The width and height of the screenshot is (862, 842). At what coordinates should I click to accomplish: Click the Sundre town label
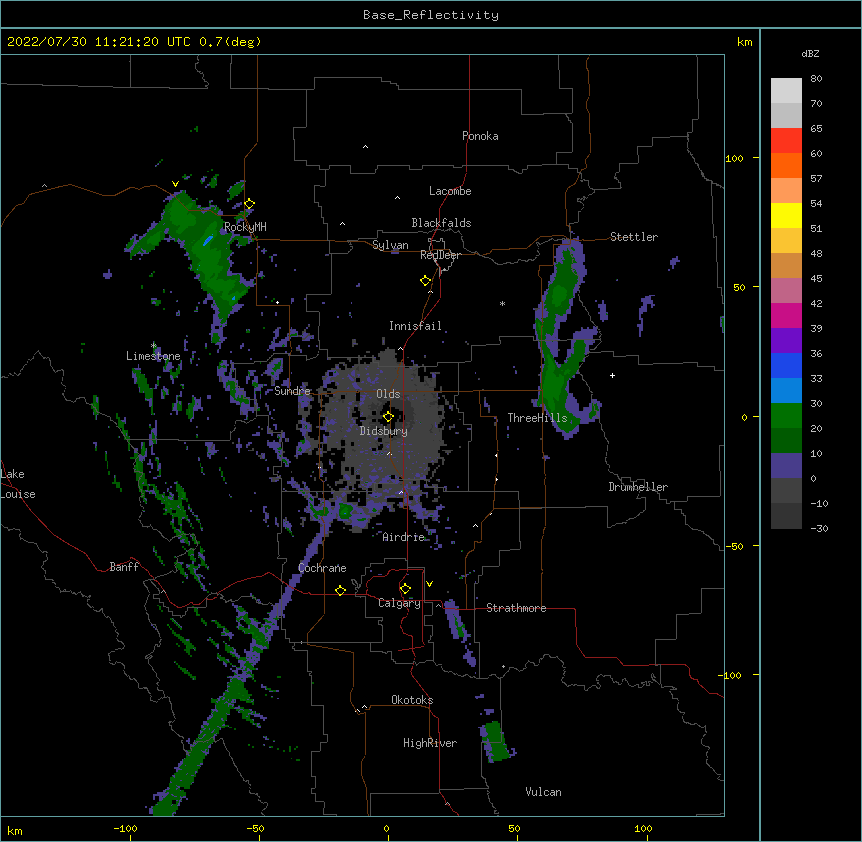292,391
